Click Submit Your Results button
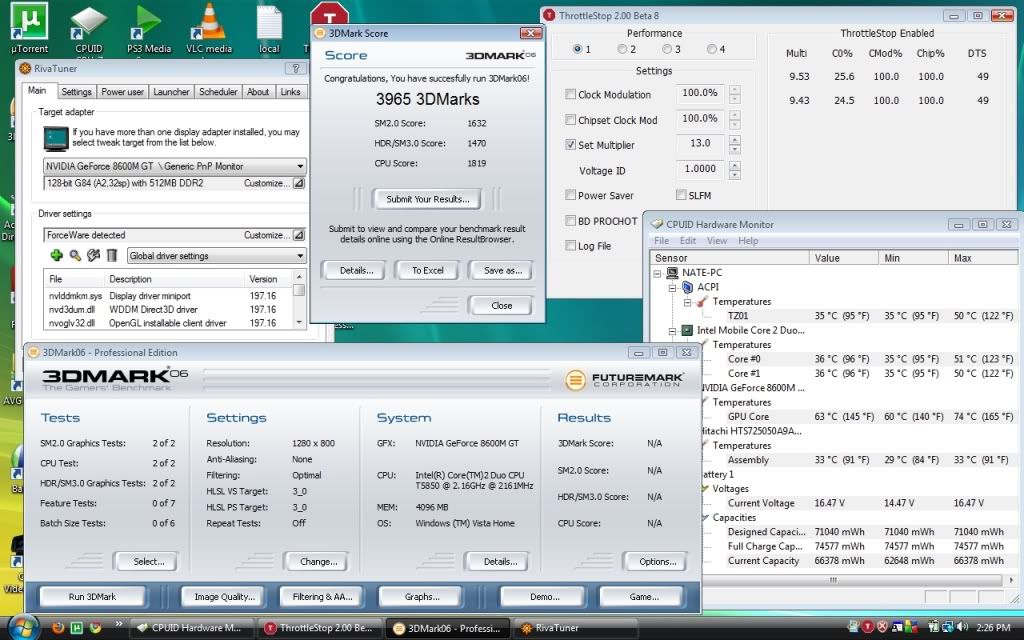 tap(427, 199)
